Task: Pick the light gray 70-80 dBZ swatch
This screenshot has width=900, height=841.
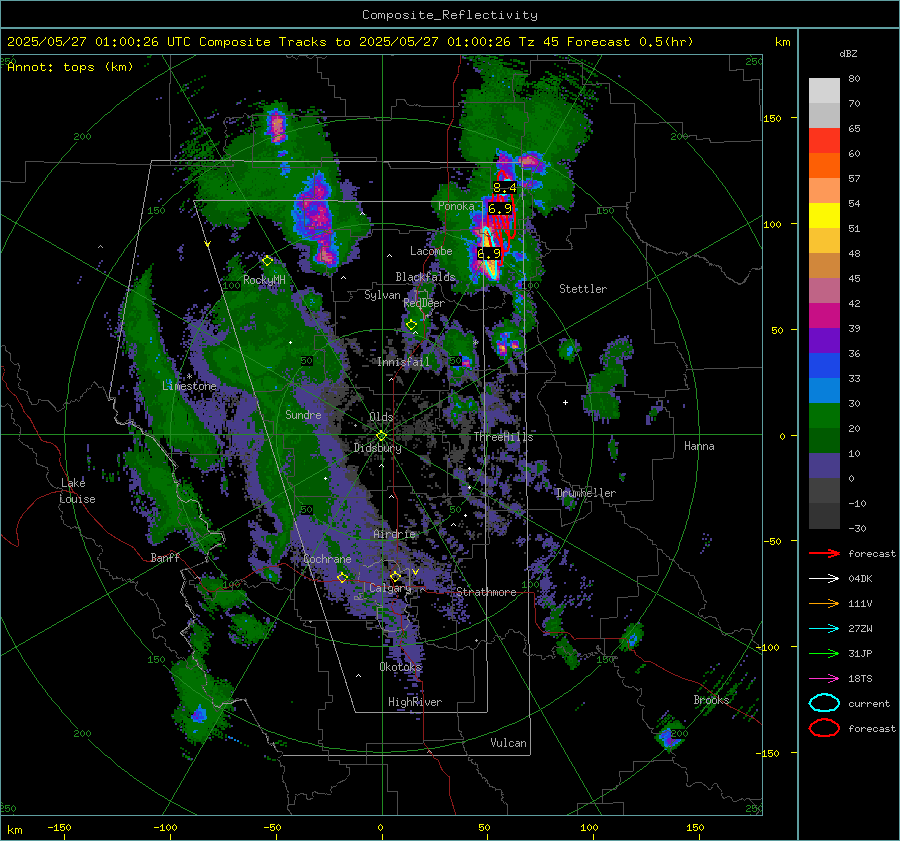Action: click(x=824, y=91)
